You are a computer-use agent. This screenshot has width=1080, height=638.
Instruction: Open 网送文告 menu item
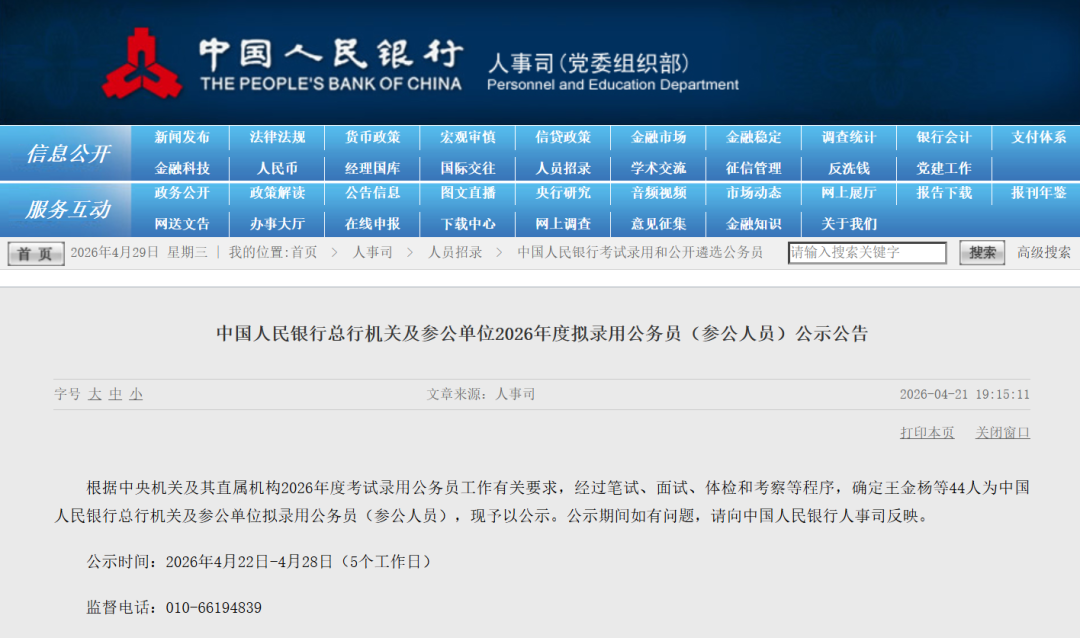182,224
